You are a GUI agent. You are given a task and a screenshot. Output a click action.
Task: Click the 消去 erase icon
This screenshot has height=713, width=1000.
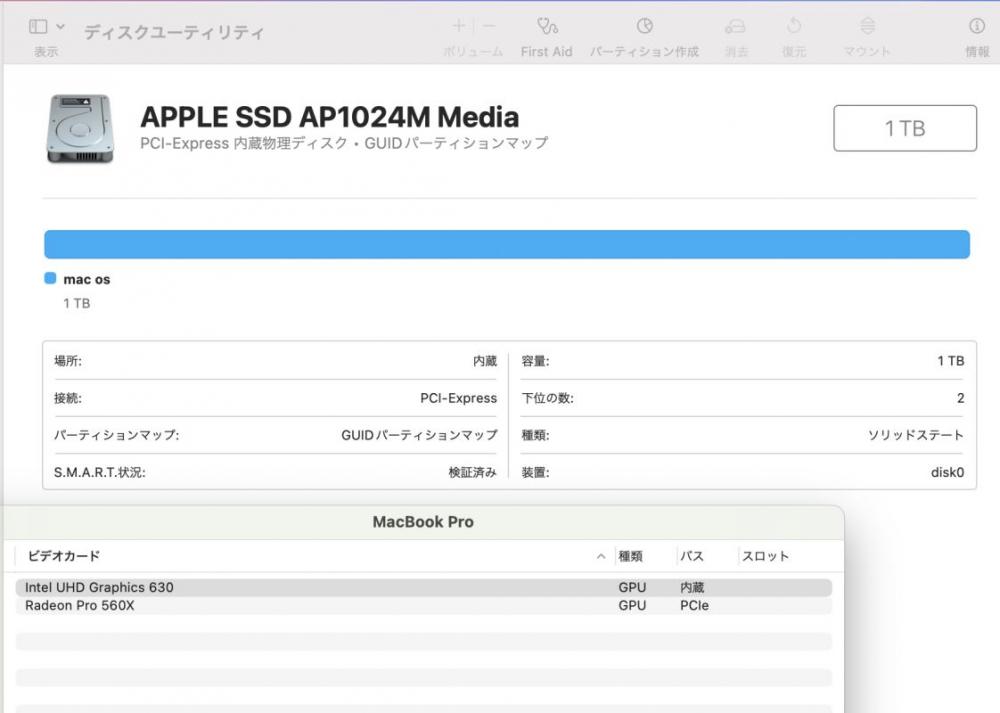click(735, 26)
